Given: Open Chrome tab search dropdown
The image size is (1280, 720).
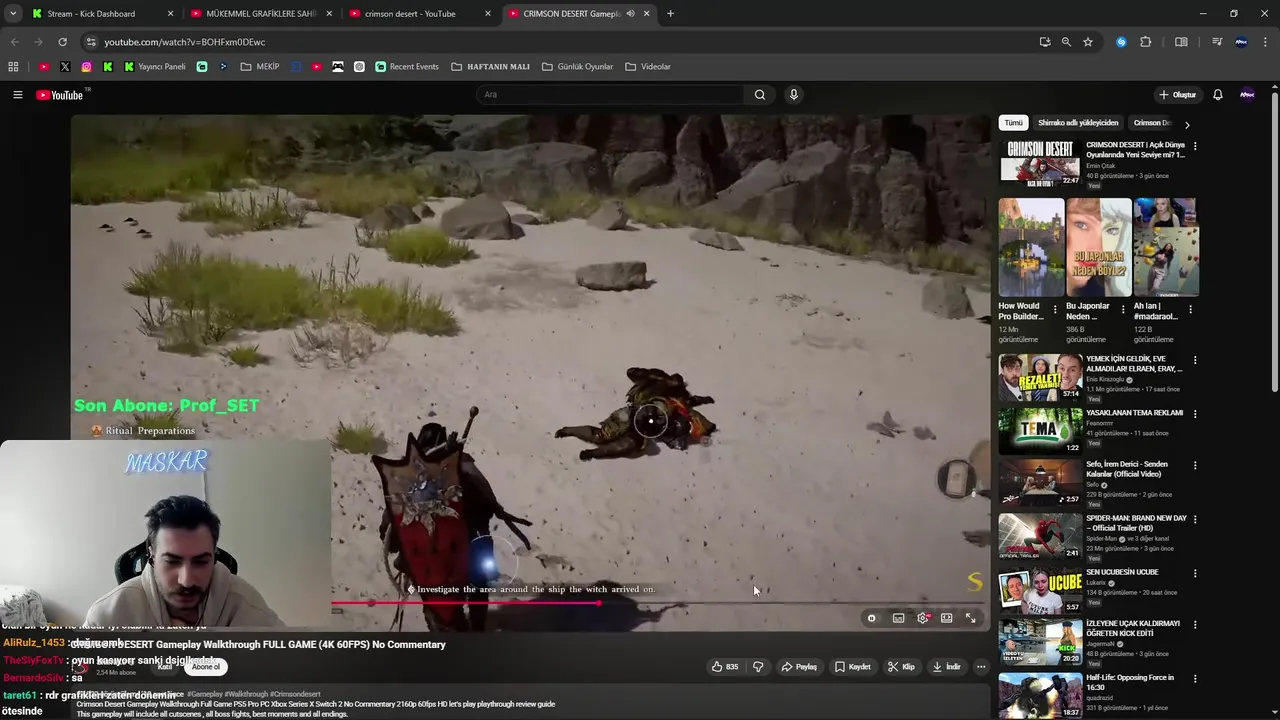Looking at the screenshot, I should [13, 14].
